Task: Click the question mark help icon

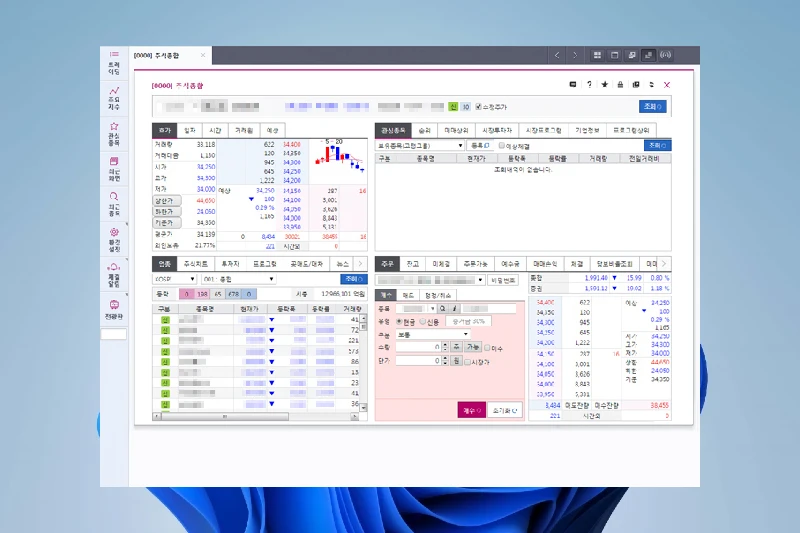Action: [590, 85]
